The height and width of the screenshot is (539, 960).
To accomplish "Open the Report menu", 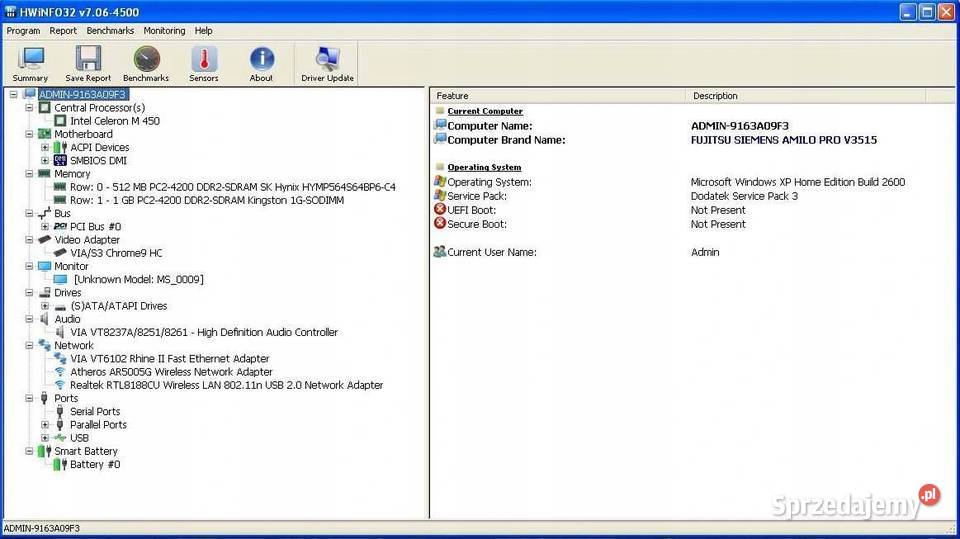I will (63, 31).
